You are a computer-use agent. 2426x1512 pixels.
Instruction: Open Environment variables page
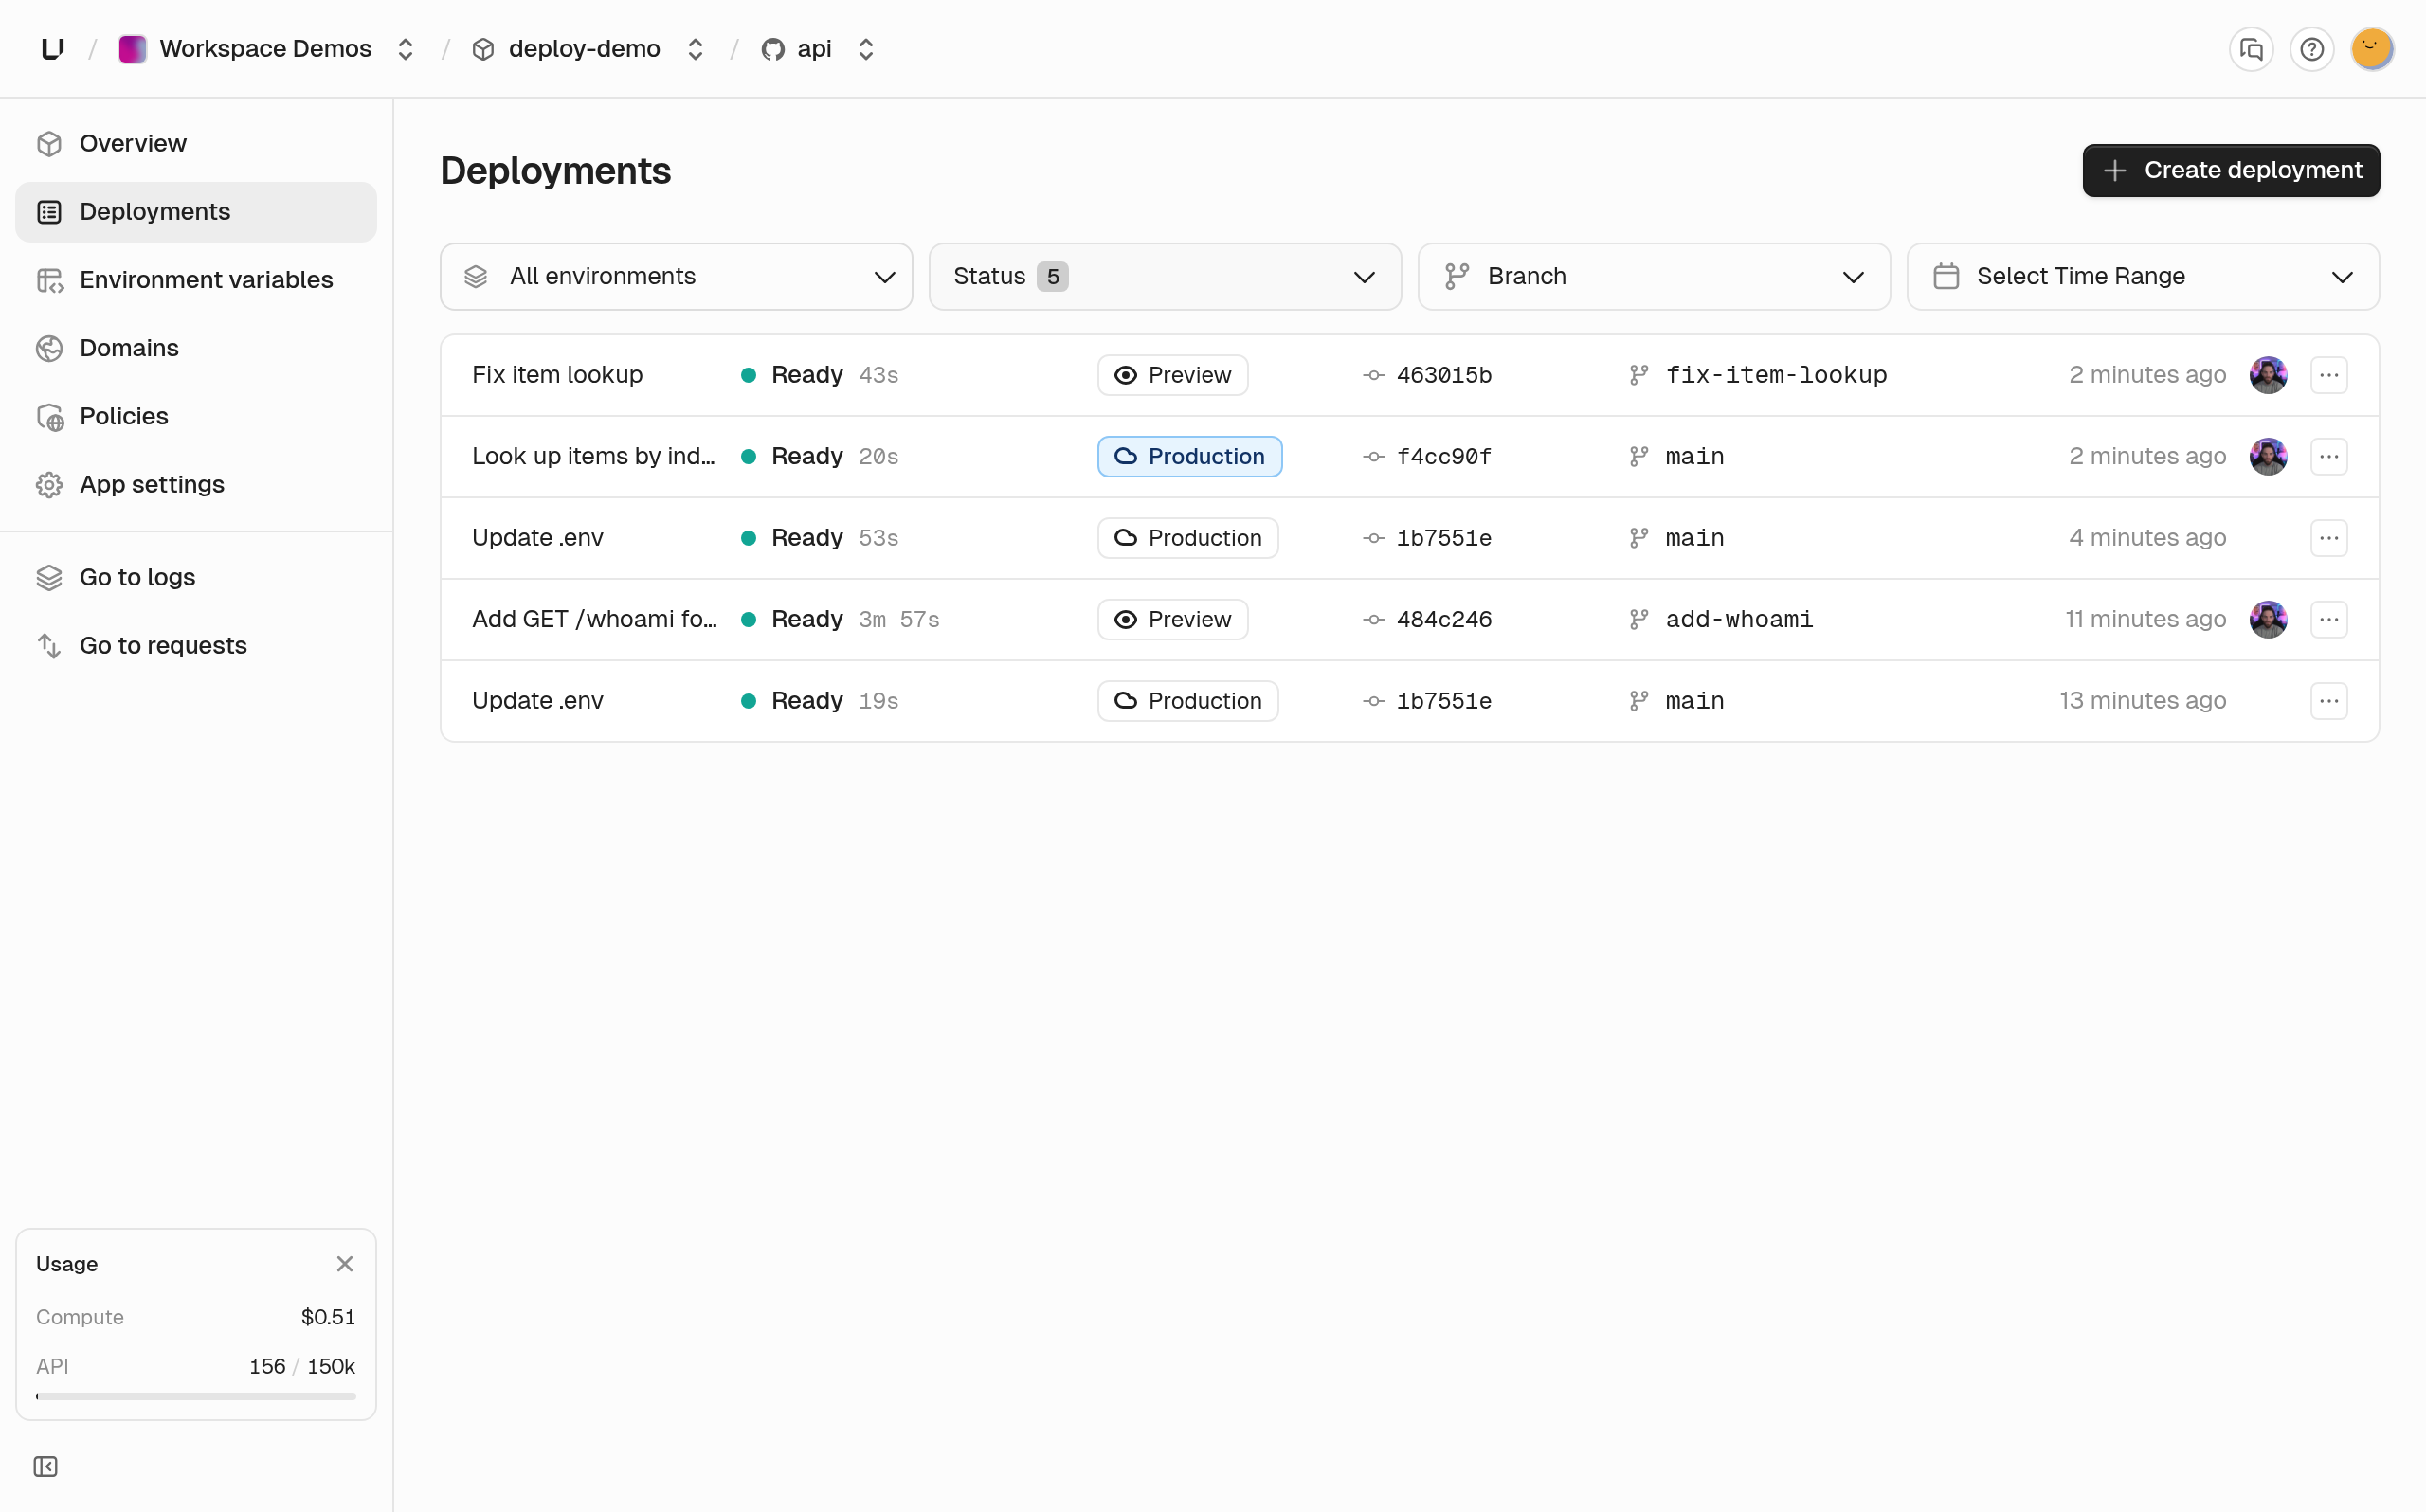point(196,280)
